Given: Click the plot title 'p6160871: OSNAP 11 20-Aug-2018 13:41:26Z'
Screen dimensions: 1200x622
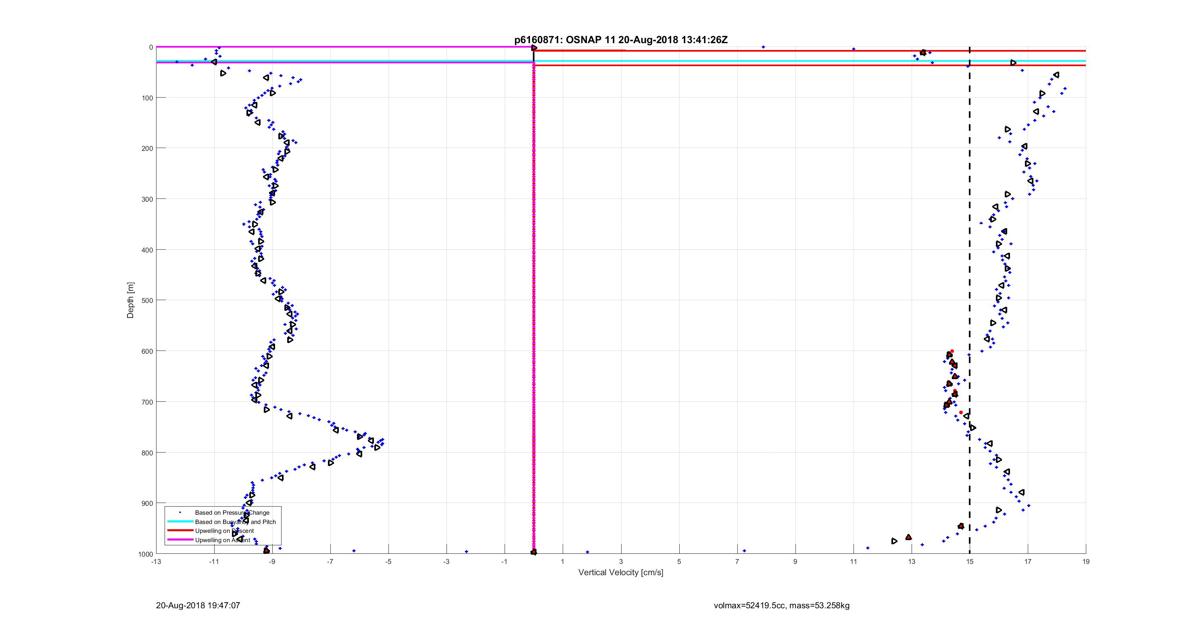Looking at the screenshot, I should click(x=621, y=40).
